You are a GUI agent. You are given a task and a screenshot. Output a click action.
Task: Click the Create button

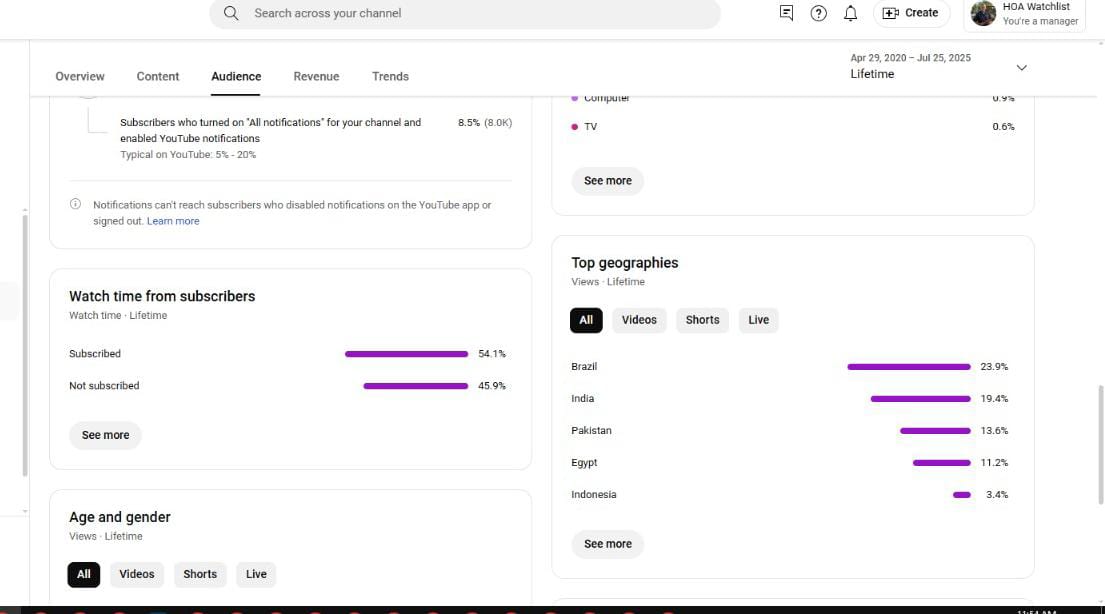[910, 13]
